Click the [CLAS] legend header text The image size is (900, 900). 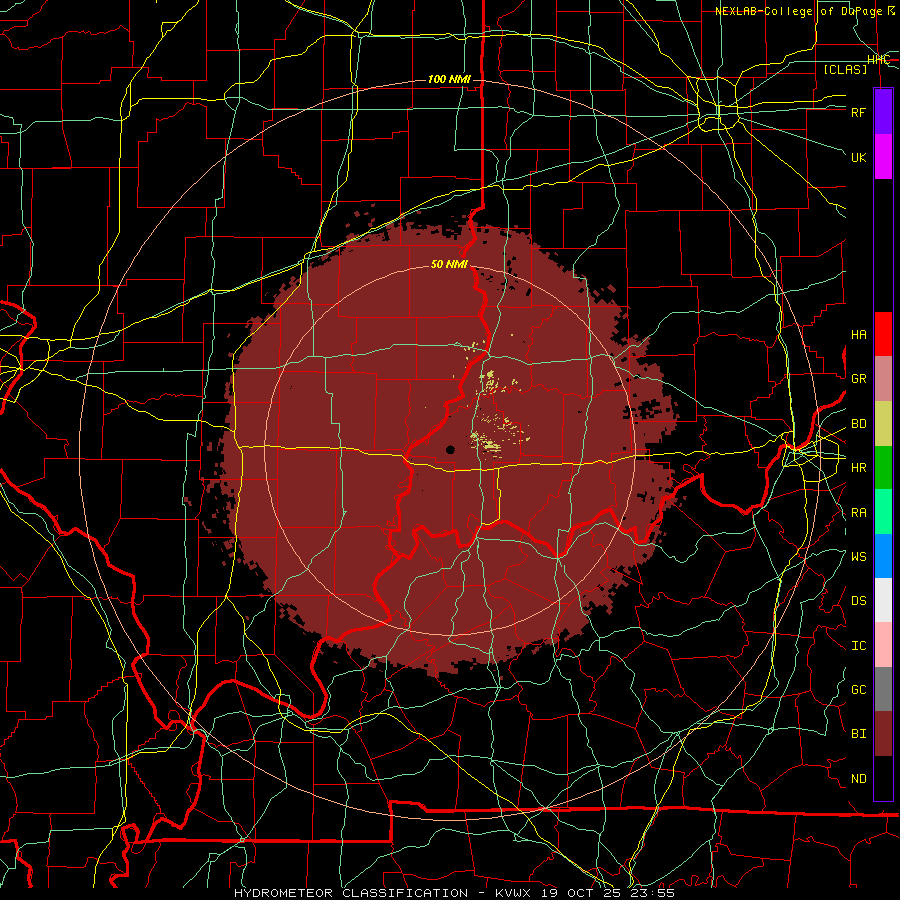(845, 69)
